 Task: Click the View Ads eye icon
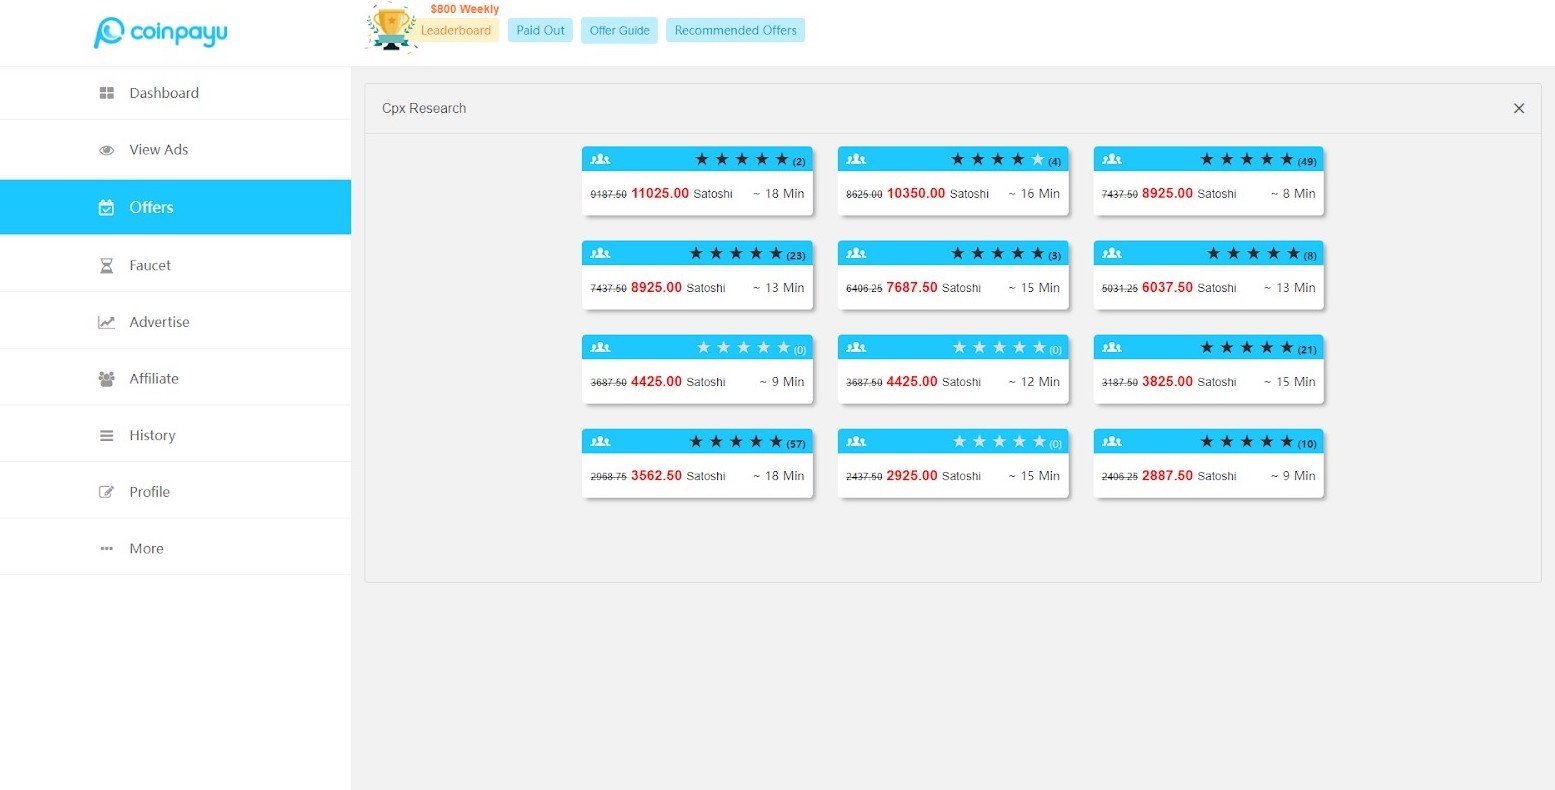pyautogui.click(x=106, y=150)
